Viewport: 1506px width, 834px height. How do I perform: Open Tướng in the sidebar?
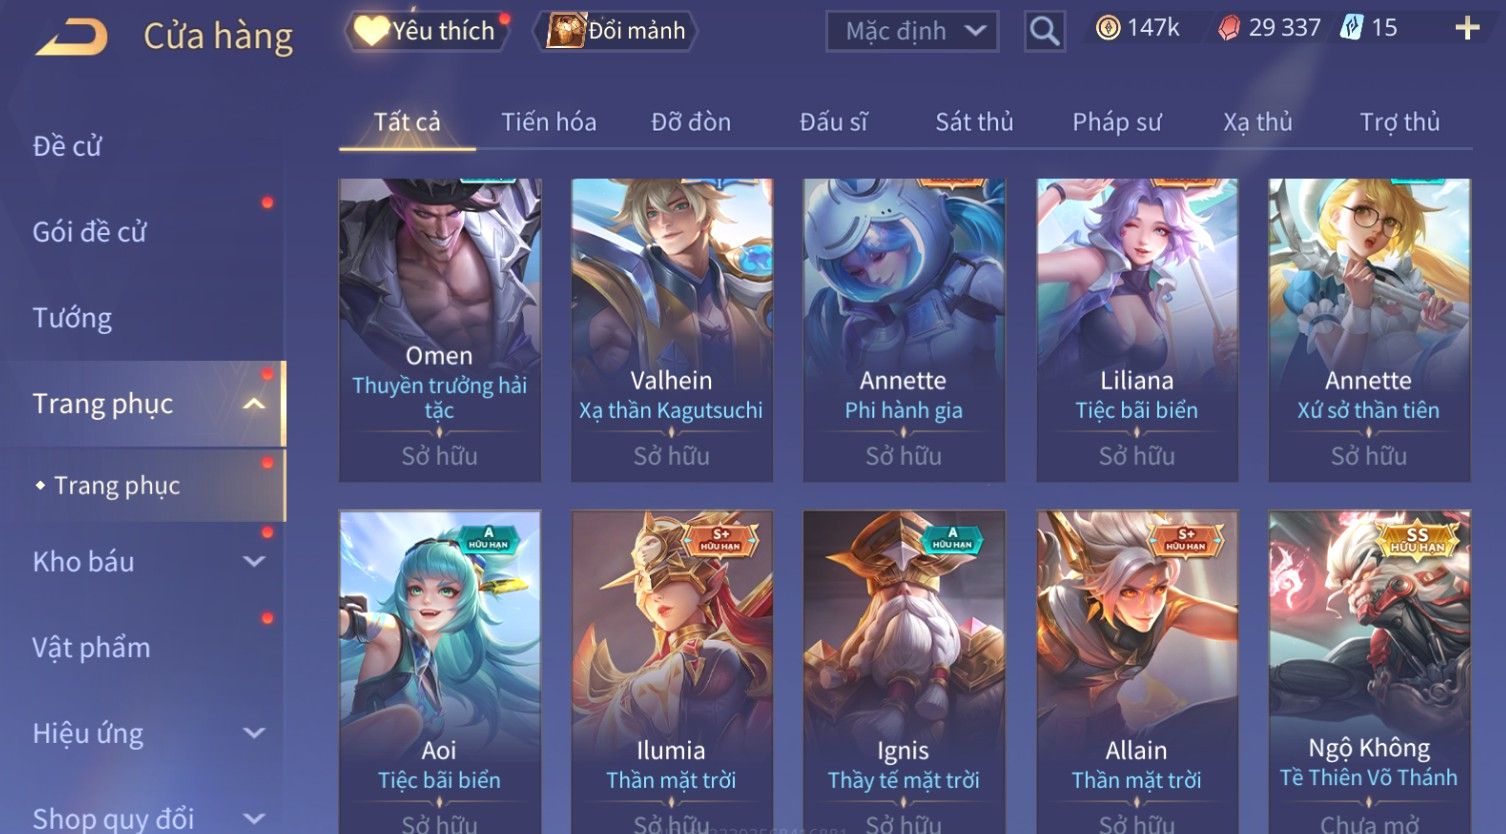(72, 318)
